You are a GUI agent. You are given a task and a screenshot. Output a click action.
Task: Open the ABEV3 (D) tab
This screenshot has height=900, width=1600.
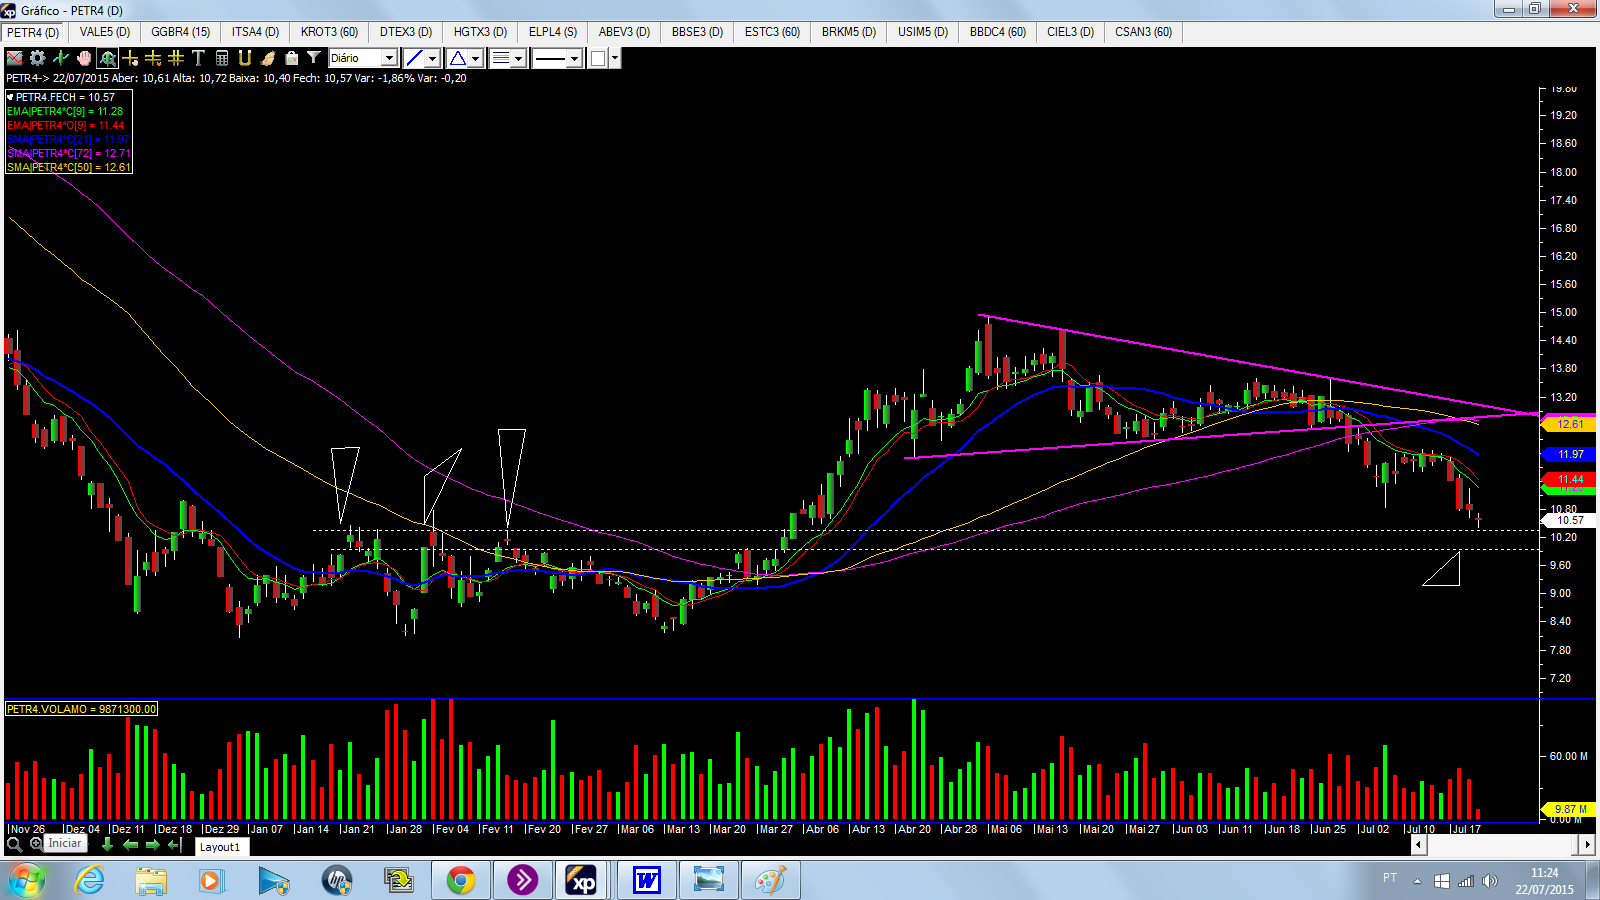pyautogui.click(x=625, y=32)
